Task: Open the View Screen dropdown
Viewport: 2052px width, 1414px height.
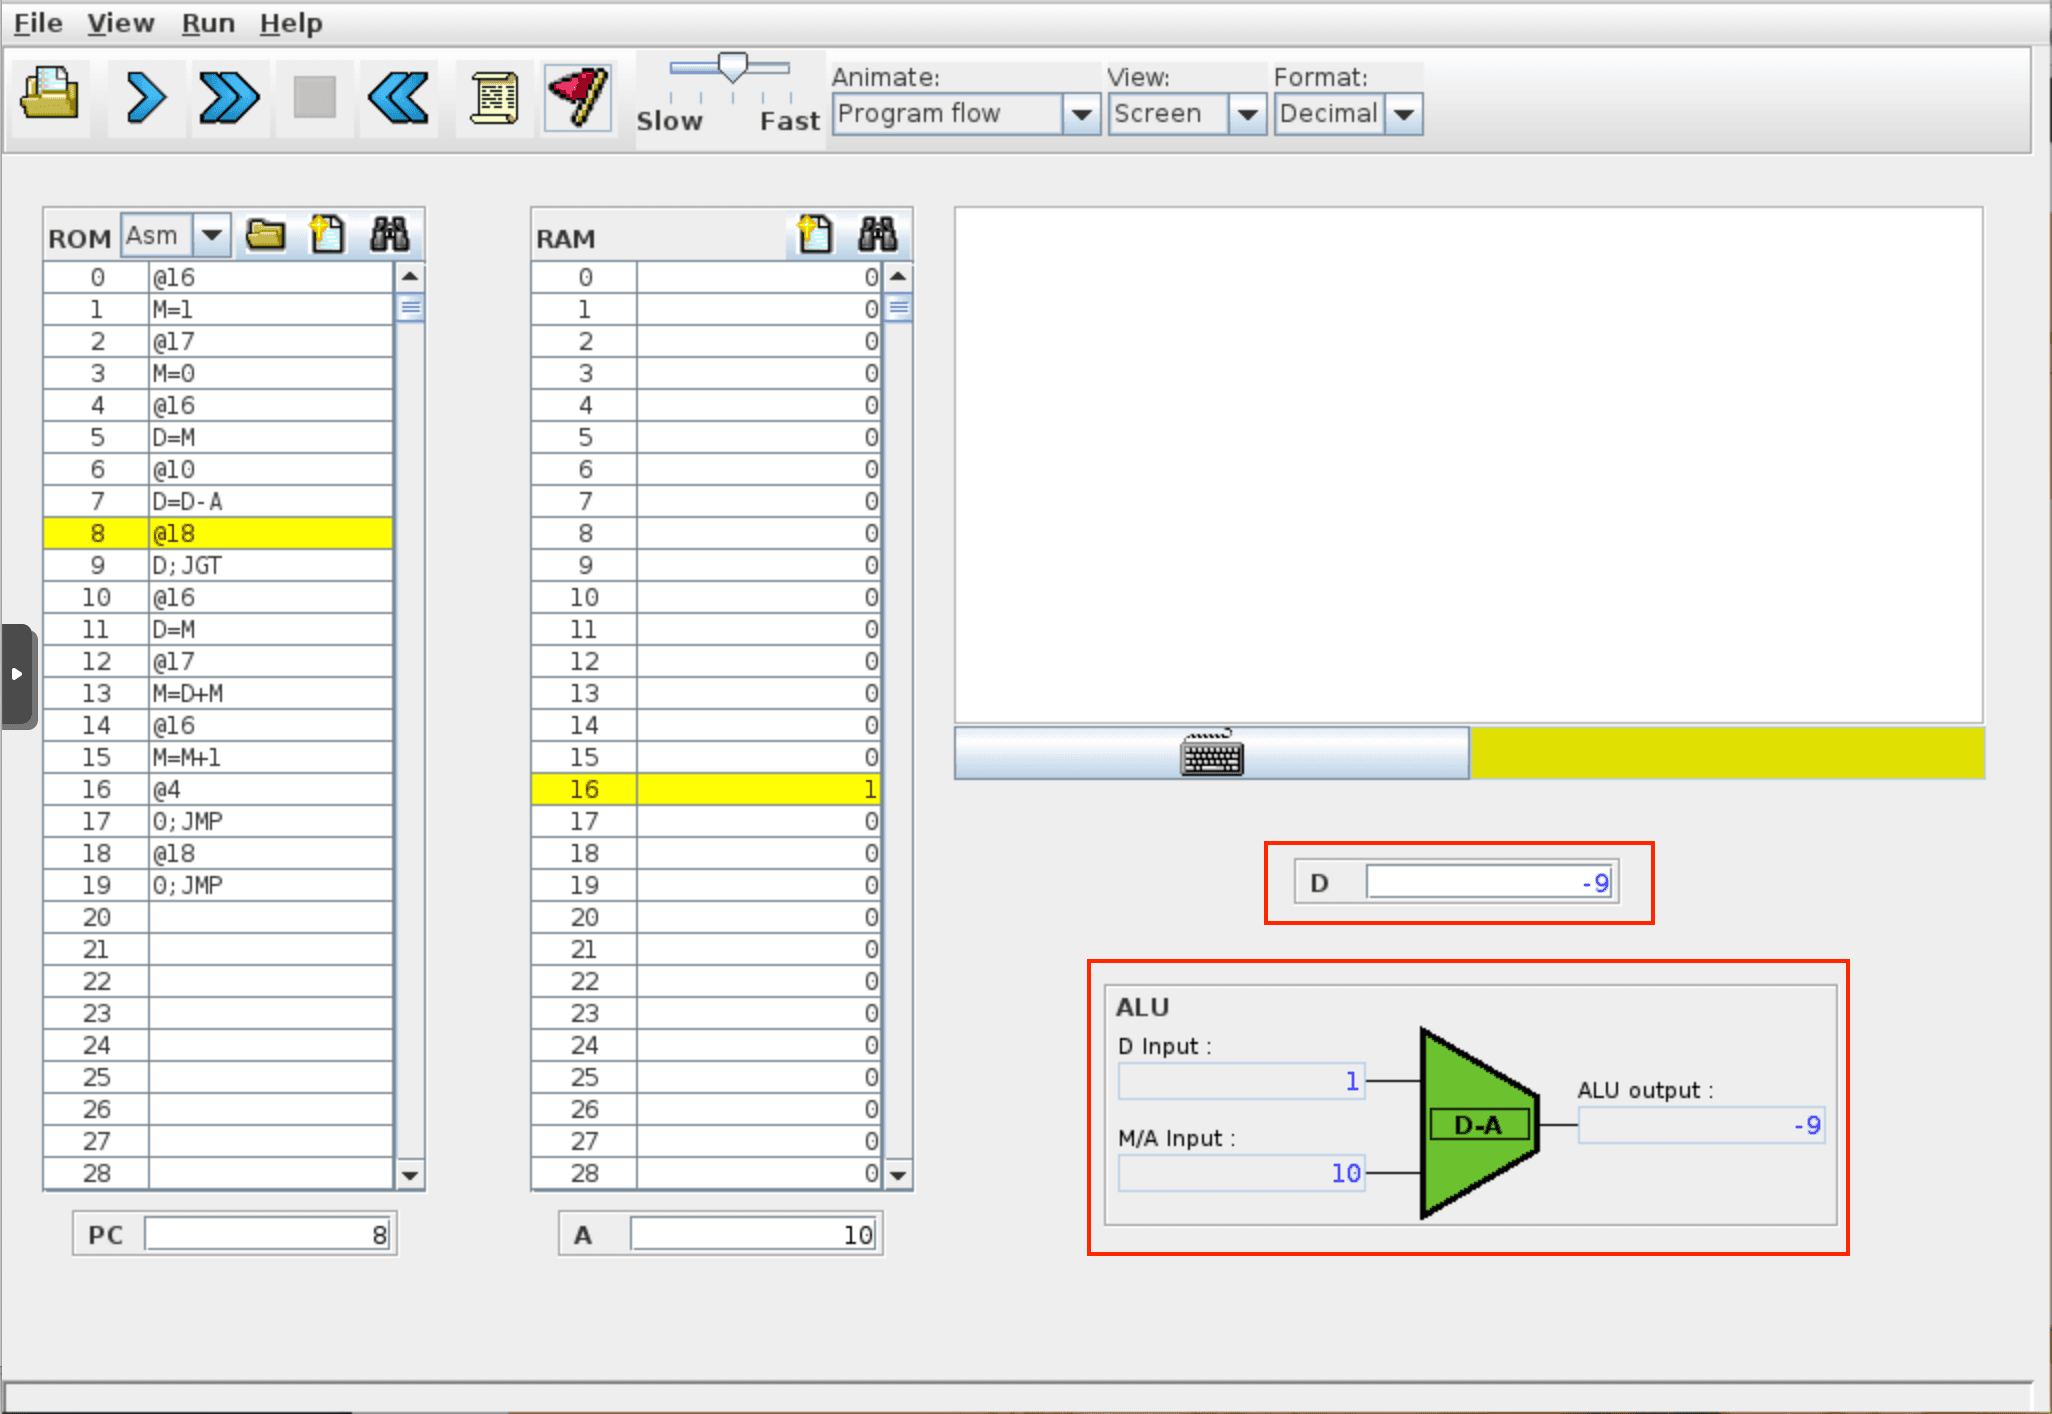Action: (1246, 114)
